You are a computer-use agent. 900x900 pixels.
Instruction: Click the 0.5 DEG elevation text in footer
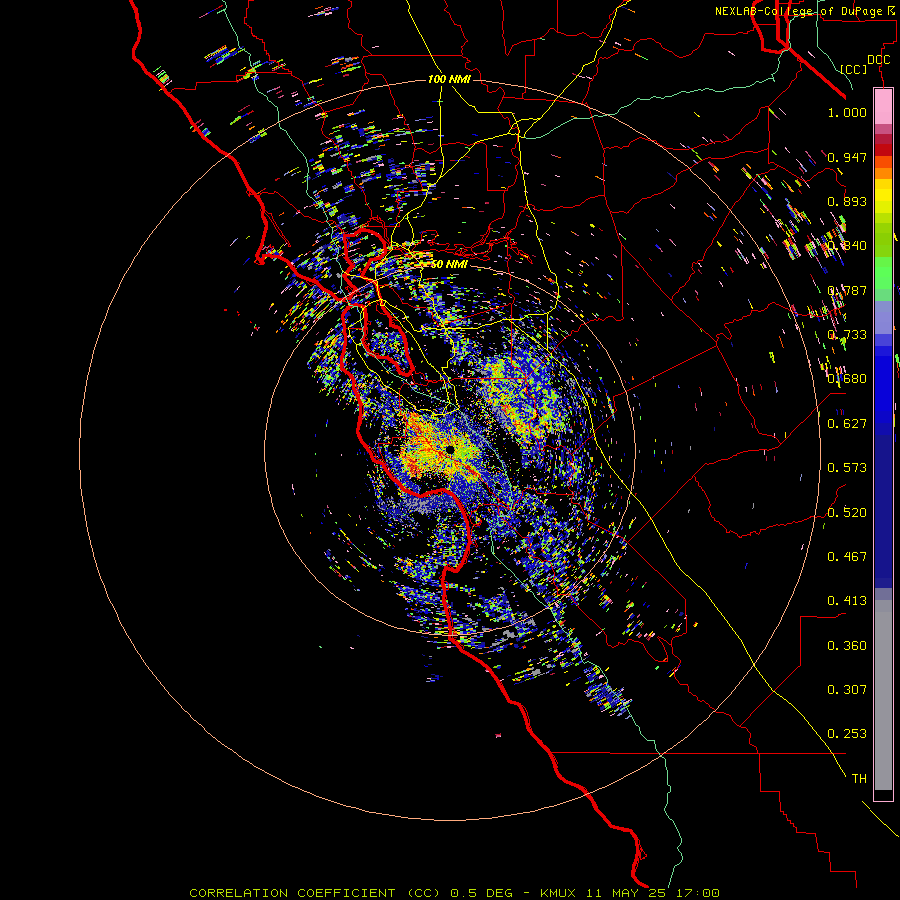pyautogui.click(x=483, y=893)
